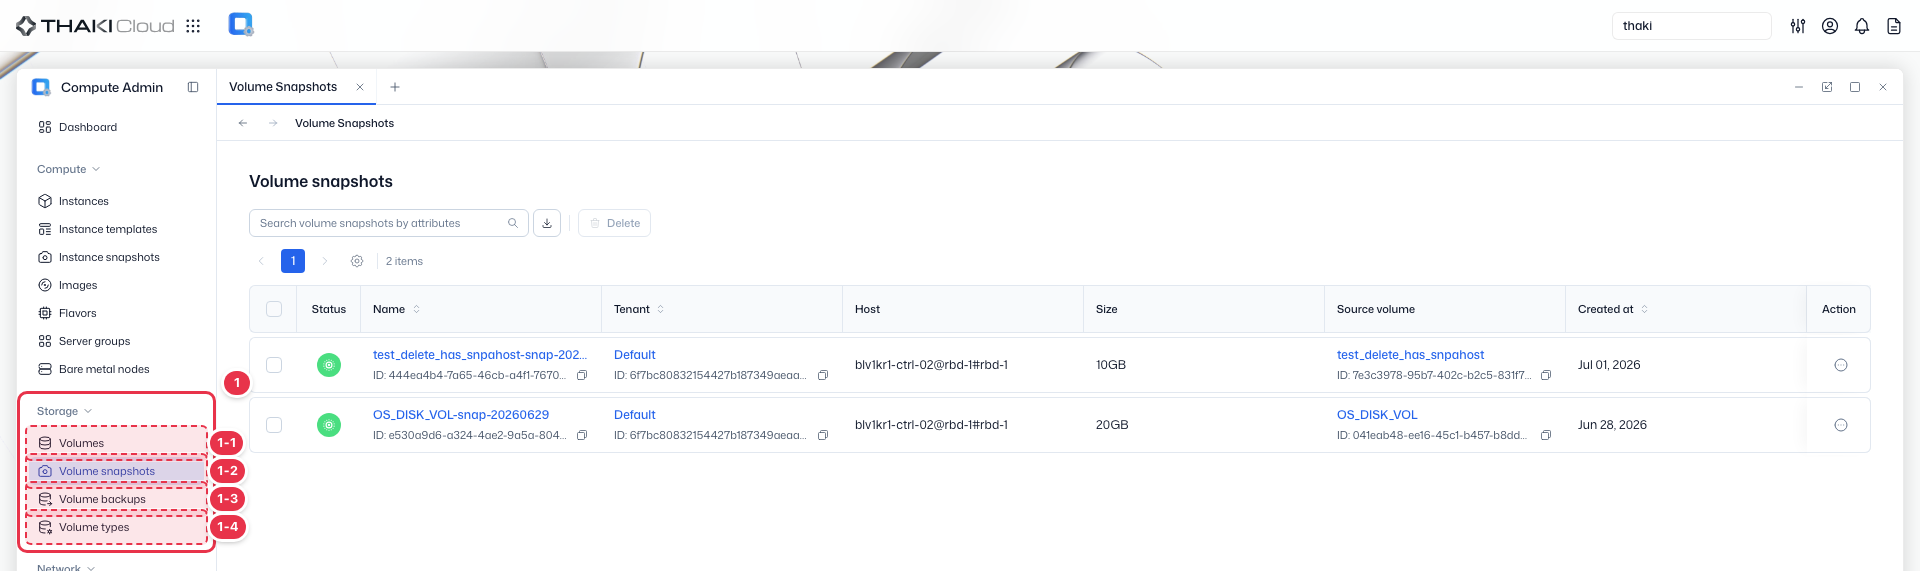Open the app grid launcher icon
This screenshot has width=1920, height=571.
point(193,26)
